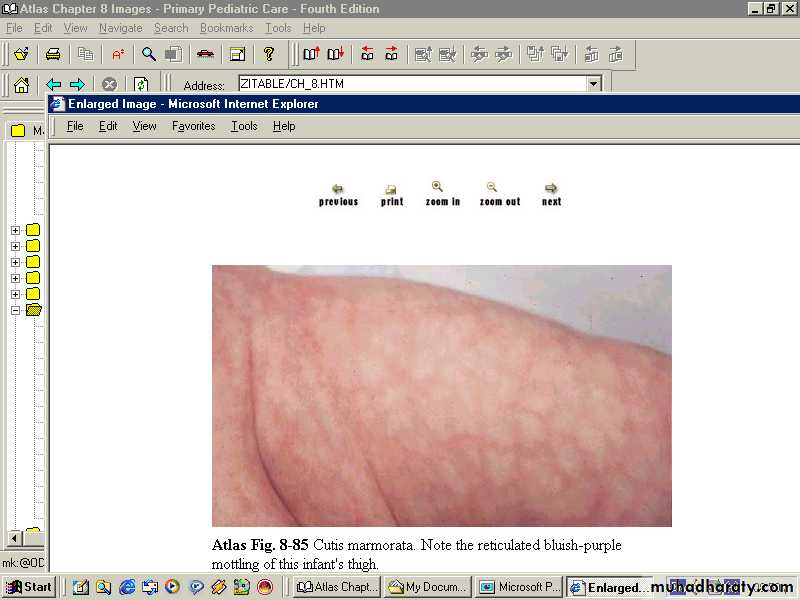Click the Address input field
The image size is (800, 600).
tap(410, 85)
